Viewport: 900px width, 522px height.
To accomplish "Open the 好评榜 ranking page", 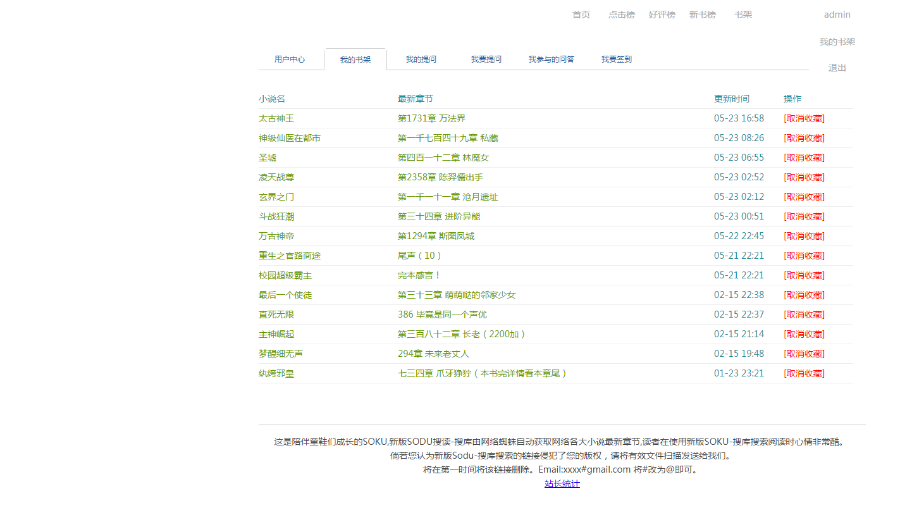I will coord(662,14).
